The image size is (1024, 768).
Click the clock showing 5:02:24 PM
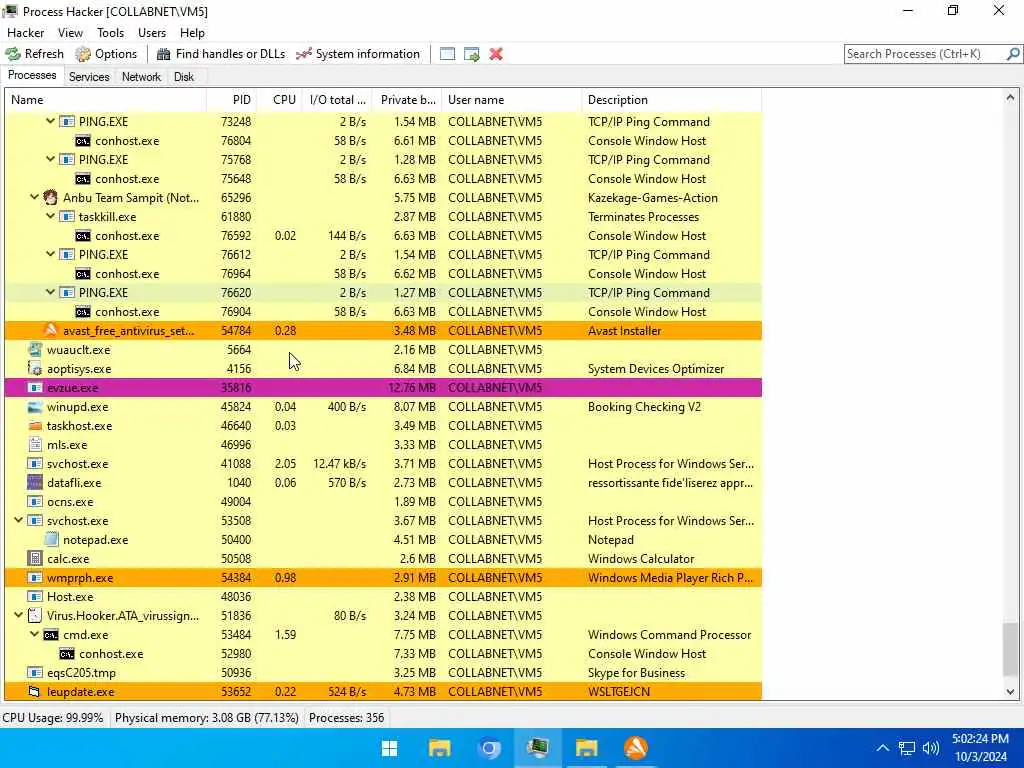(980, 739)
